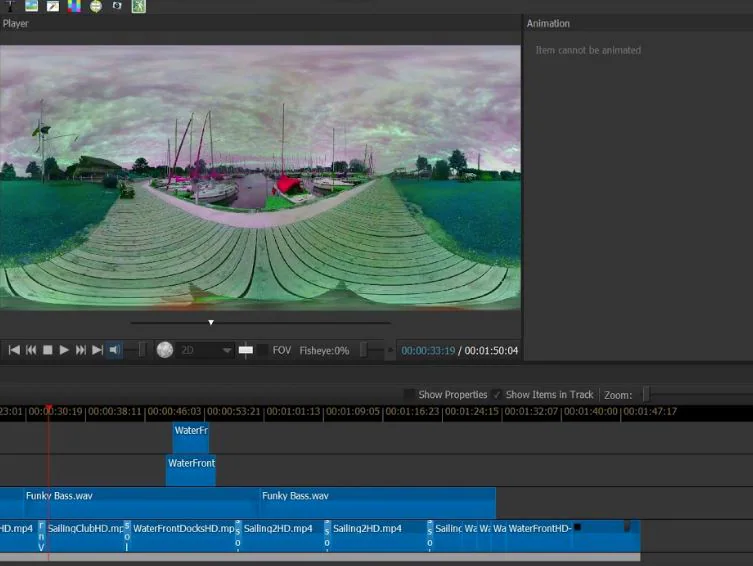This screenshot has height=566, width=753.
Task: Click the green running figure icon
Action: [x=139, y=6]
